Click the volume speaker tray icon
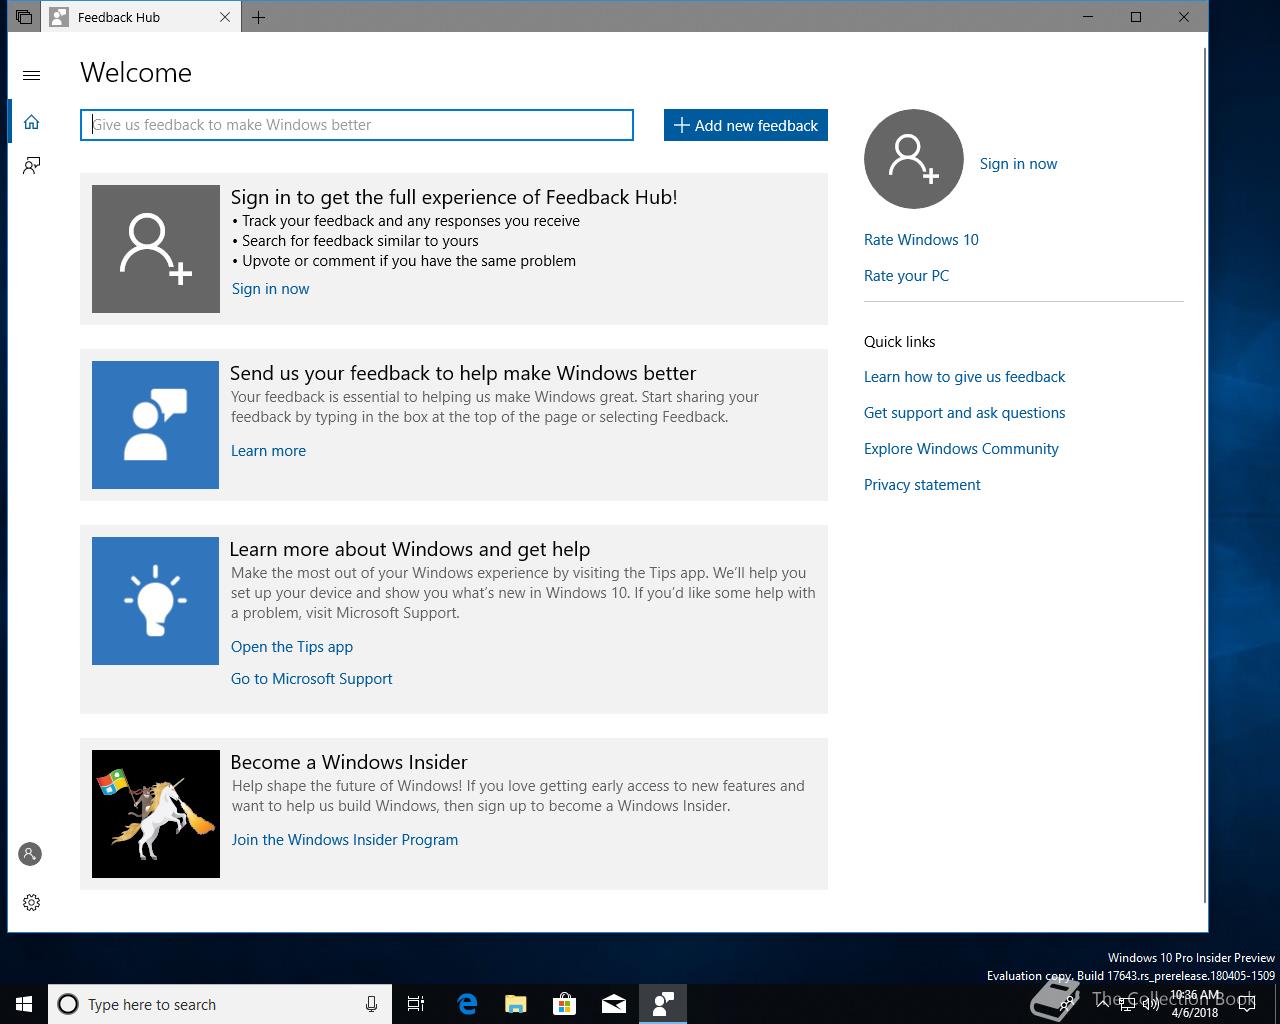1280x1024 pixels. [x=1150, y=1004]
